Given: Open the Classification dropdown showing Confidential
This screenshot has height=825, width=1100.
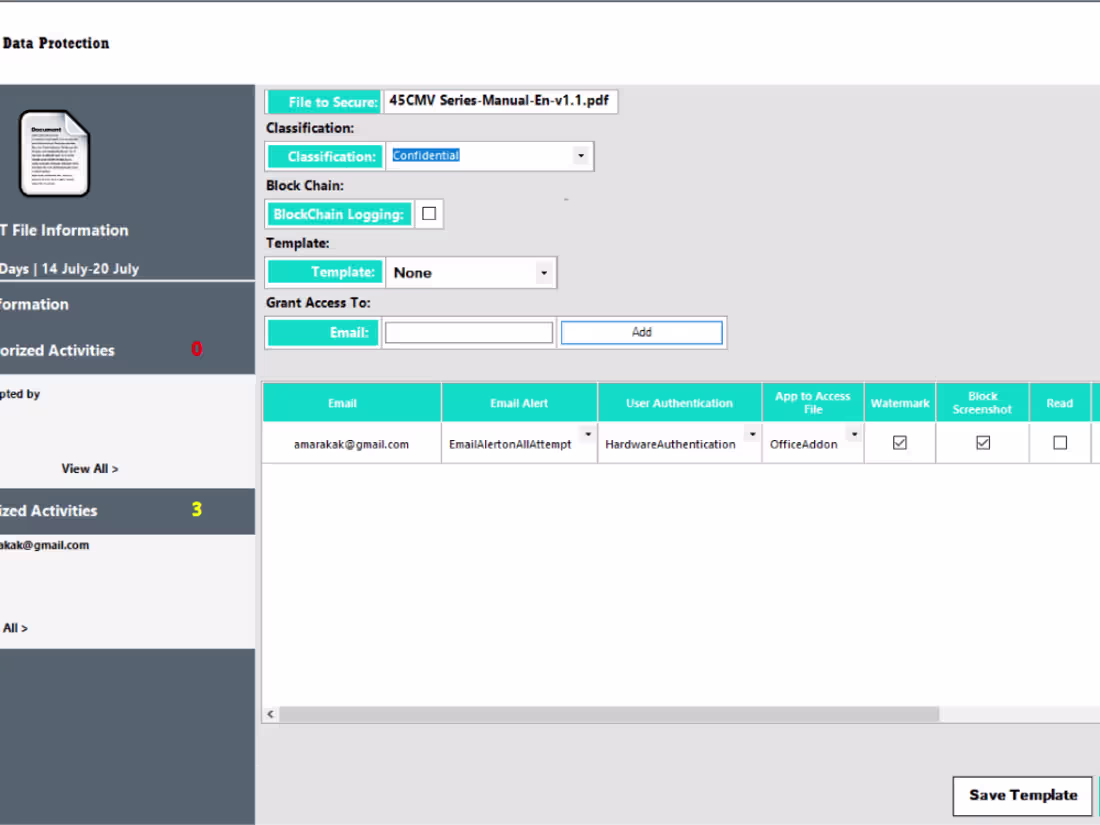Looking at the screenshot, I should 581,156.
